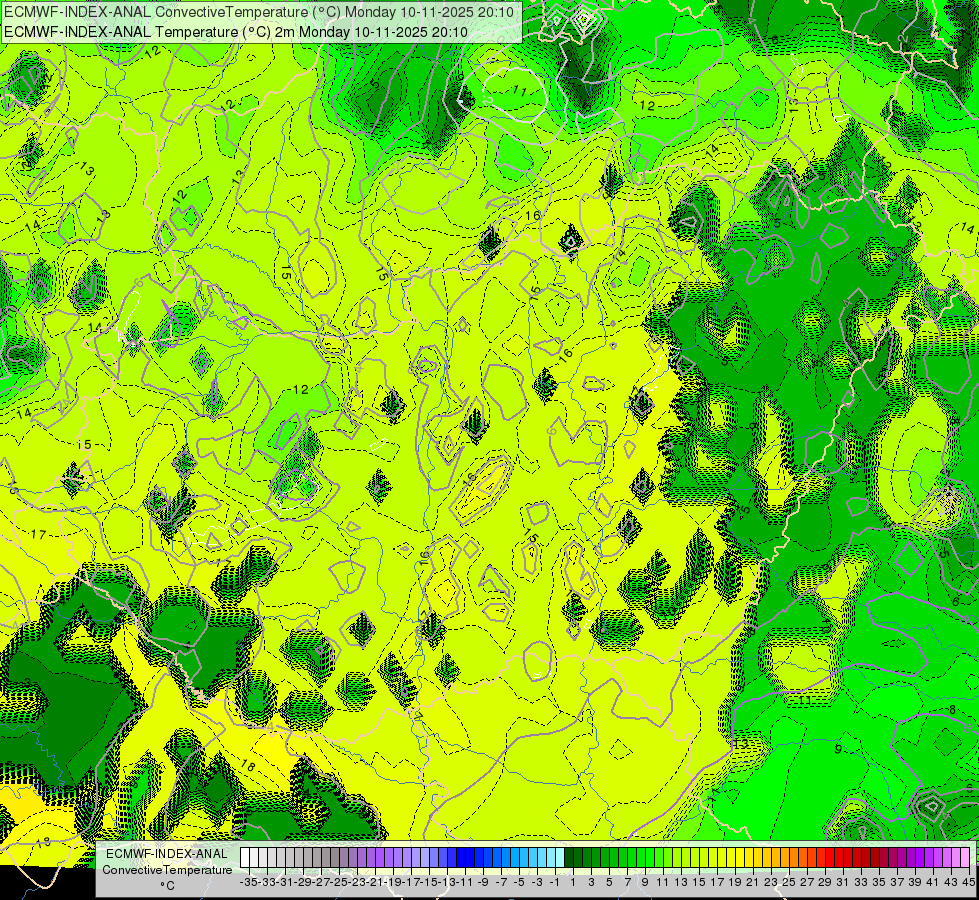
Task: Click the legend word ConvectiveTemperature
Action: pos(167,870)
